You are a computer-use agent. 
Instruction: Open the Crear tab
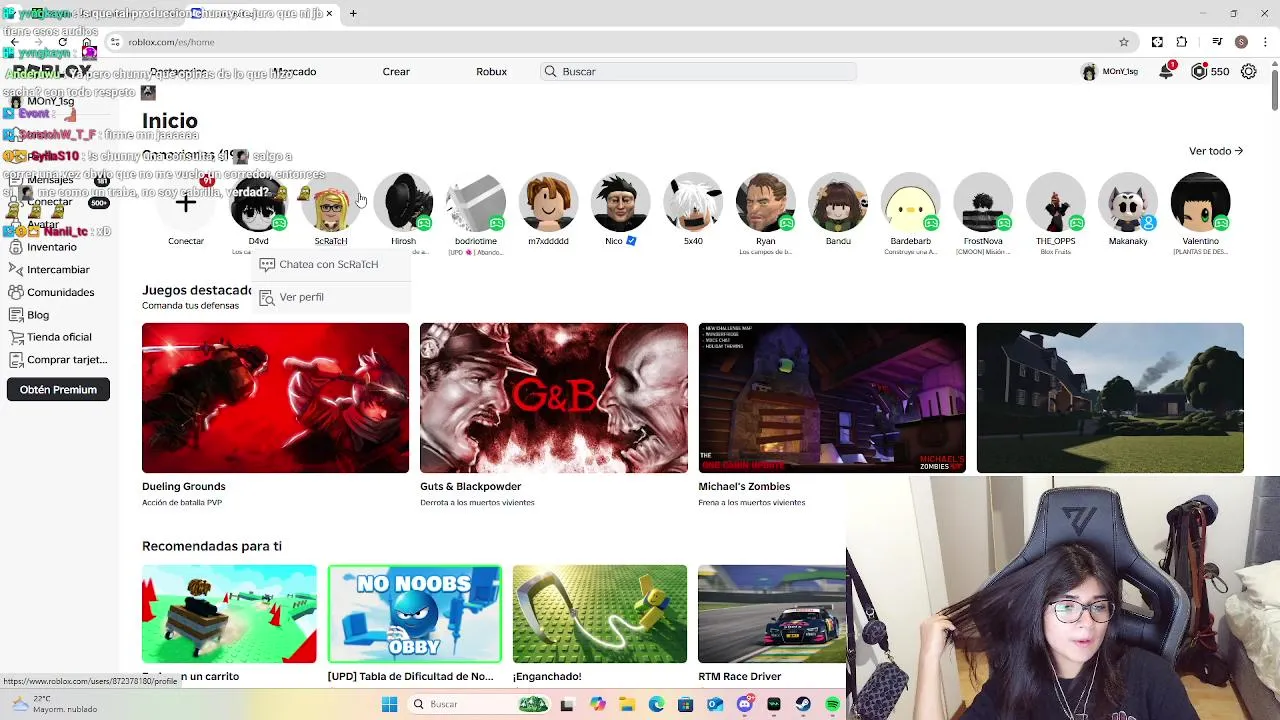click(396, 71)
